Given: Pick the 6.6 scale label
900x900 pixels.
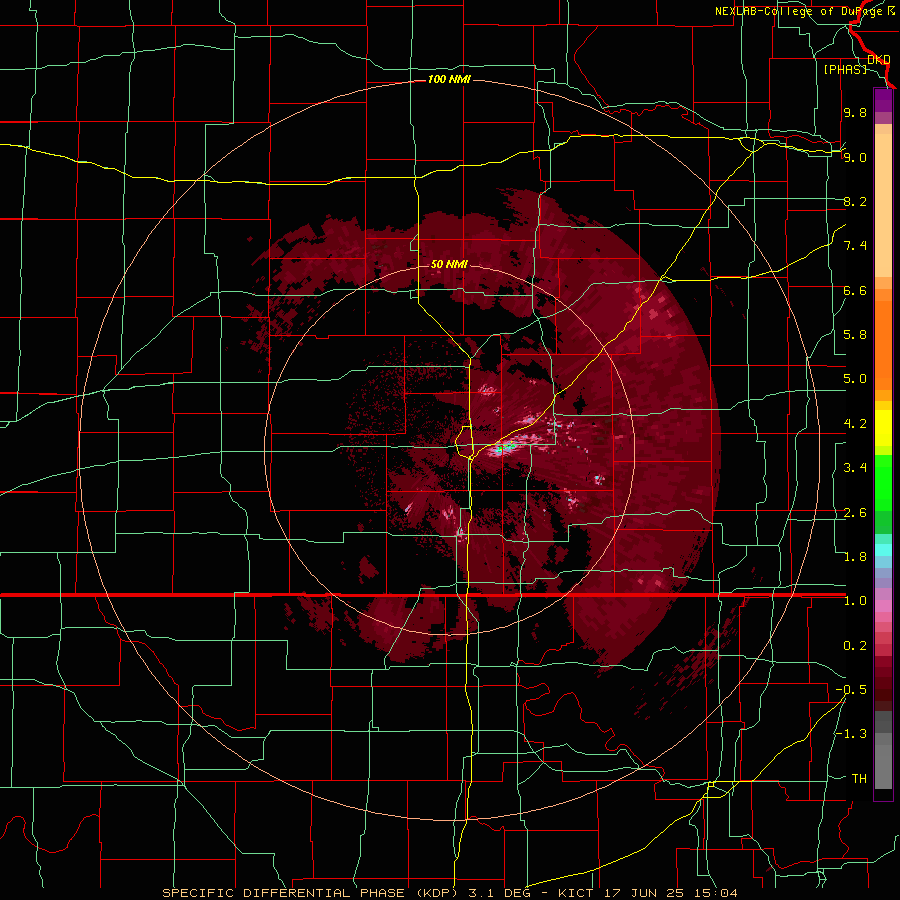Looking at the screenshot, I should (x=855, y=290).
